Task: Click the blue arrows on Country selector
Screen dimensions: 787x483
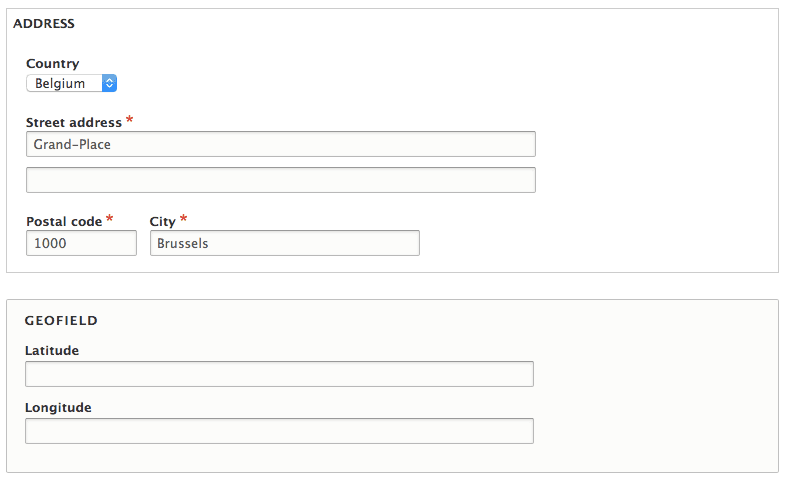Action: pyautogui.click(x=110, y=84)
